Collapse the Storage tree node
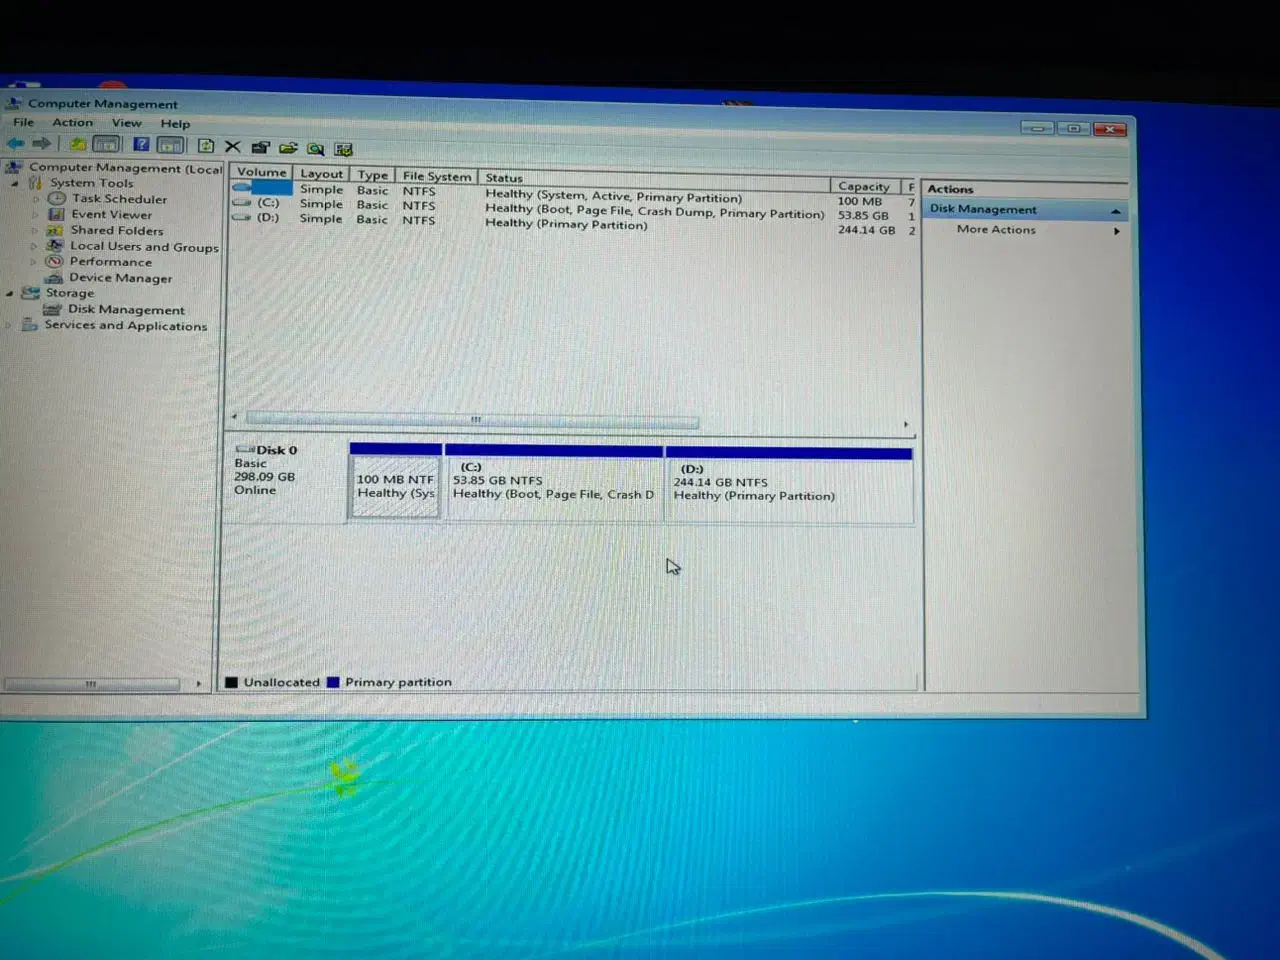Viewport: 1280px width, 960px height. pyautogui.click(x=10, y=294)
